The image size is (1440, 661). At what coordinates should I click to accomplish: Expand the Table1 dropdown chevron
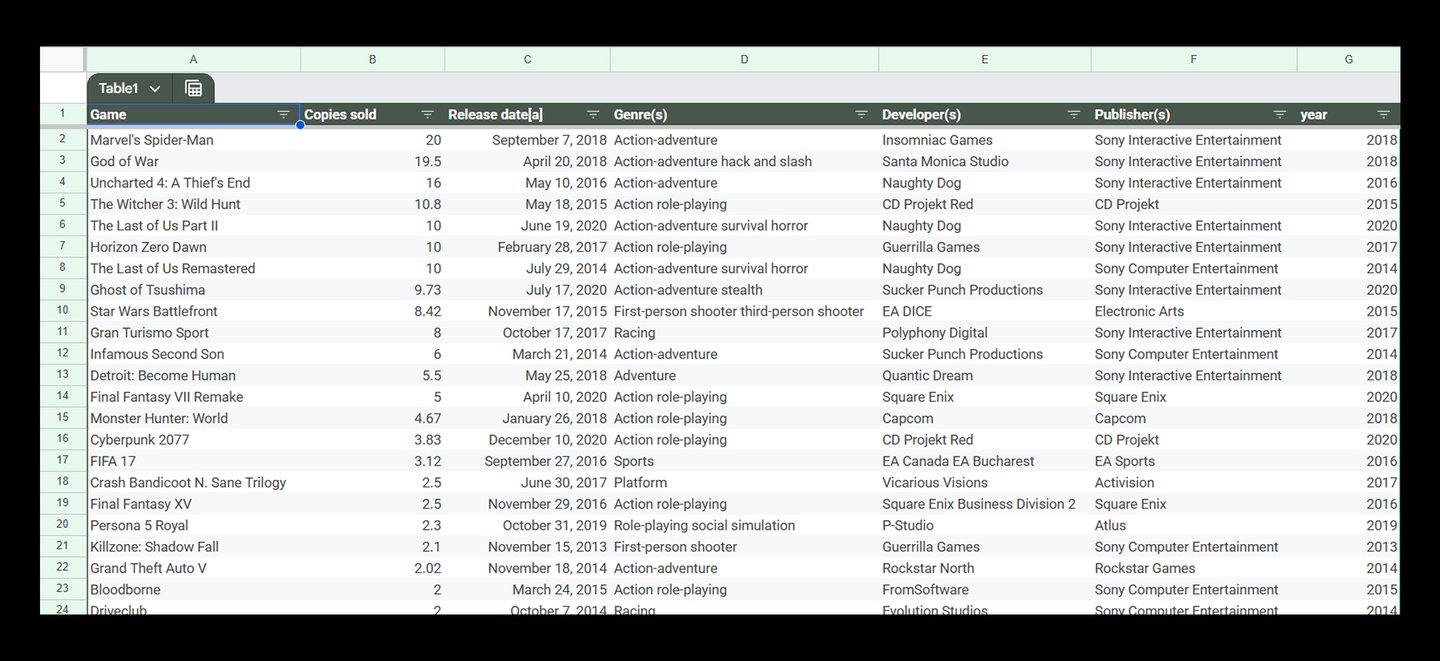(x=155, y=89)
